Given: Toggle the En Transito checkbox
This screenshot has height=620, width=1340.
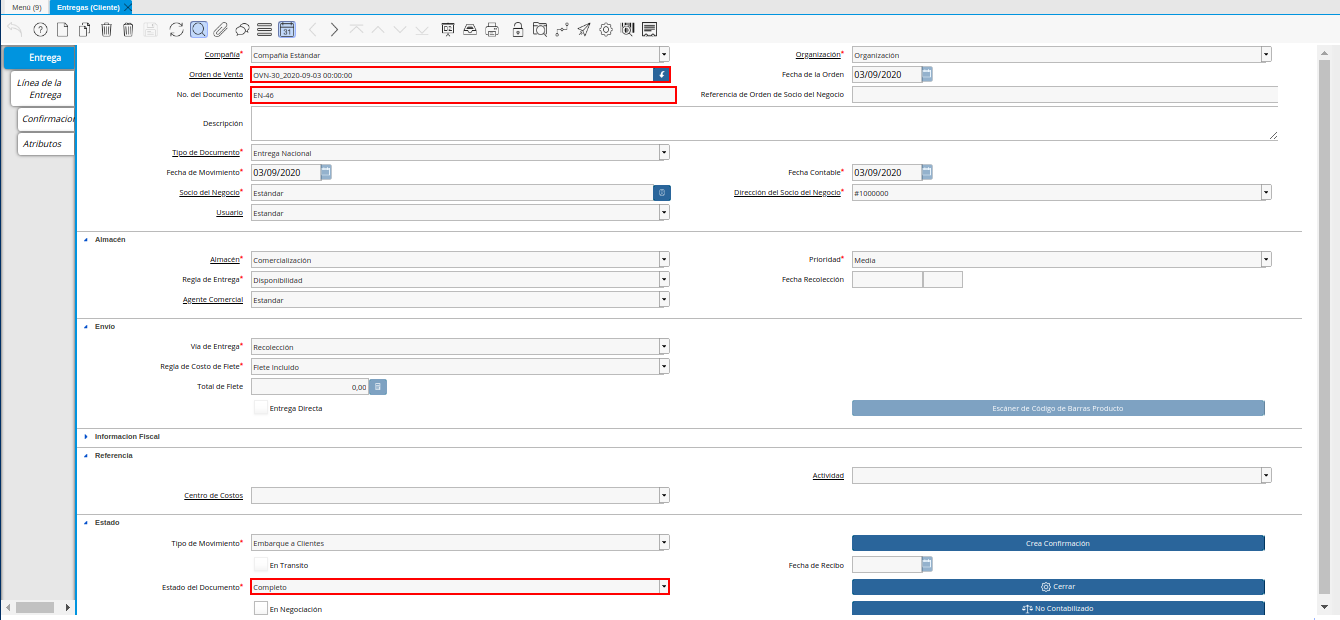Looking at the screenshot, I should pos(261,565).
